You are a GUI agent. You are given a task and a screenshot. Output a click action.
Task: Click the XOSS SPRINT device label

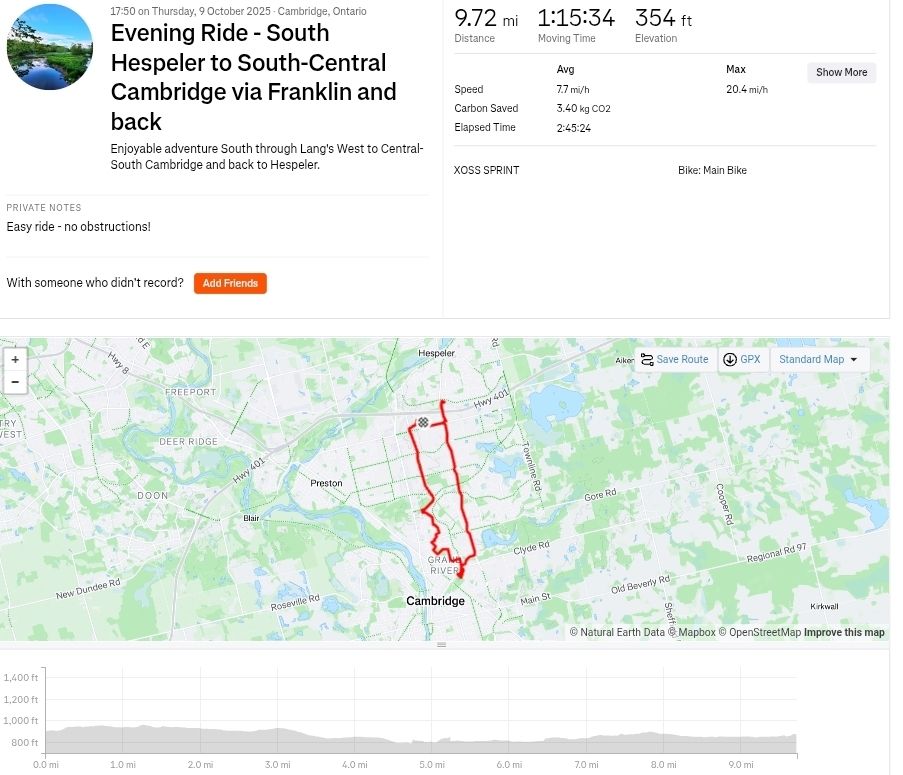487,171
